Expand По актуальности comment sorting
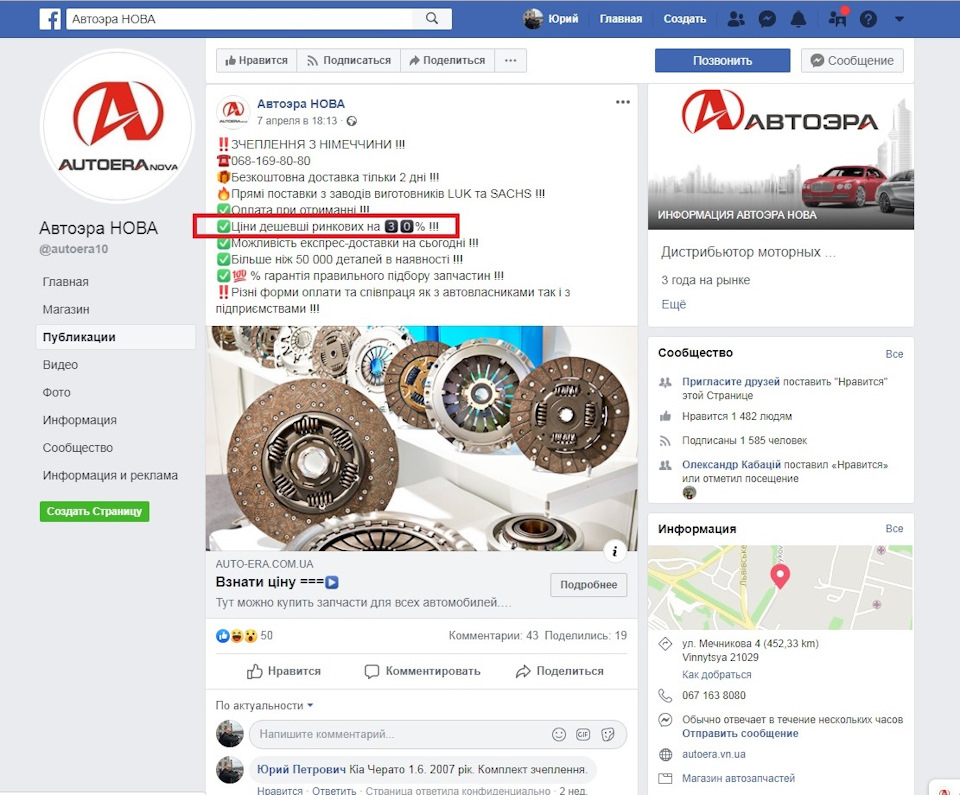This screenshot has height=795, width=960. point(264,706)
